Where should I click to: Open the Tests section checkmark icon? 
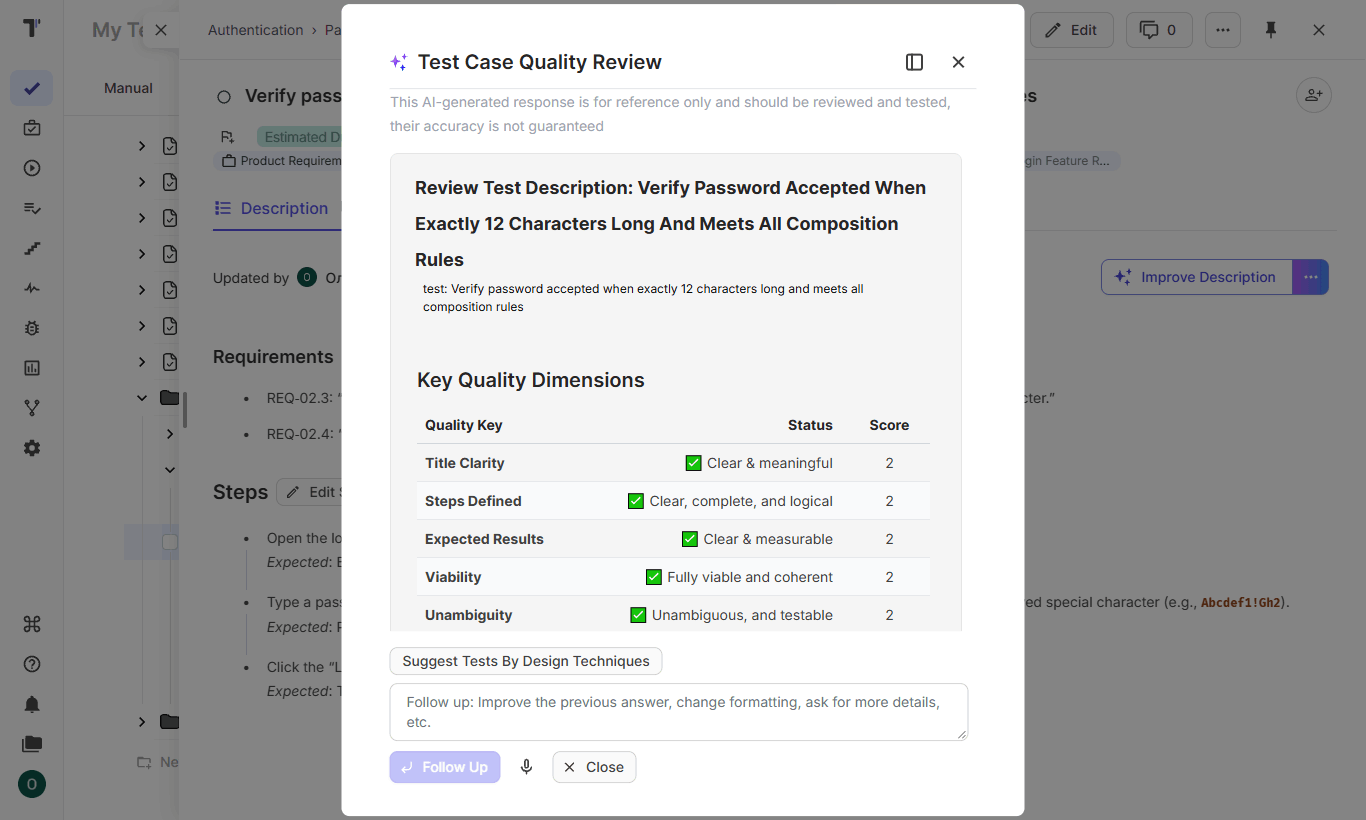point(32,88)
